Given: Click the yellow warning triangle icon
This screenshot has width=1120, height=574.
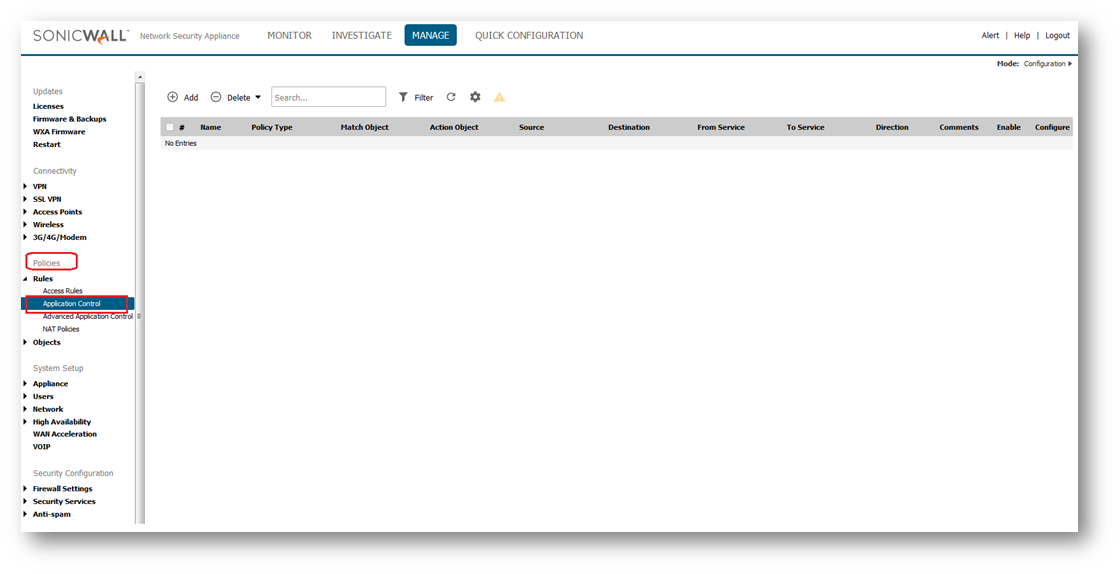Looking at the screenshot, I should [x=500, y=97].
